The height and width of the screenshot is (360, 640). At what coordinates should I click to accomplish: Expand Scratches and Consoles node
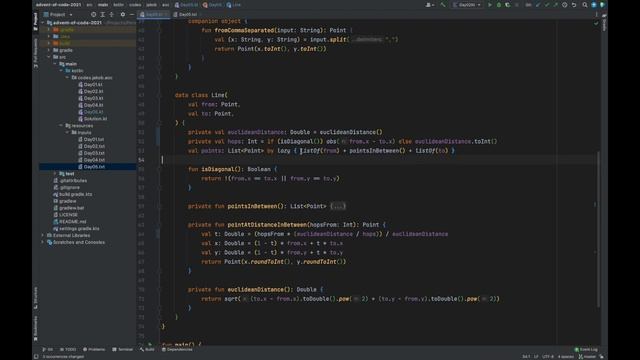[43, 242]
